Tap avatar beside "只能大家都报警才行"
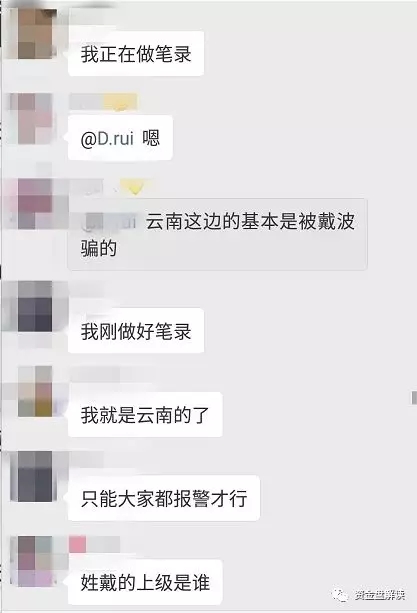Screen dimensions: 417x613 pos(35,476)
